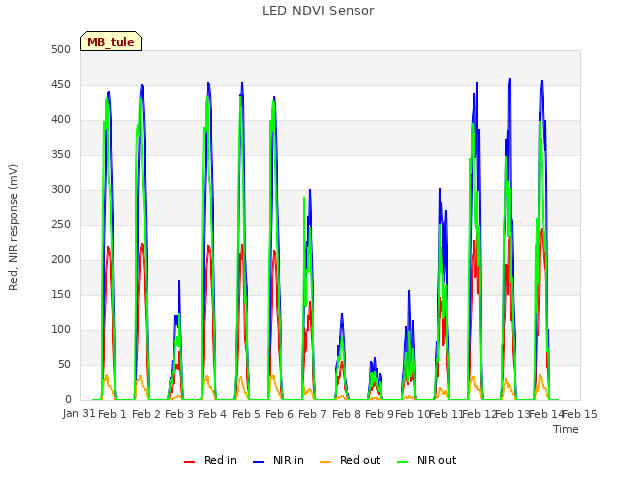Click the blue NIR in legend swatch
This screenshot has width=640, height=480.
[258, 462]
